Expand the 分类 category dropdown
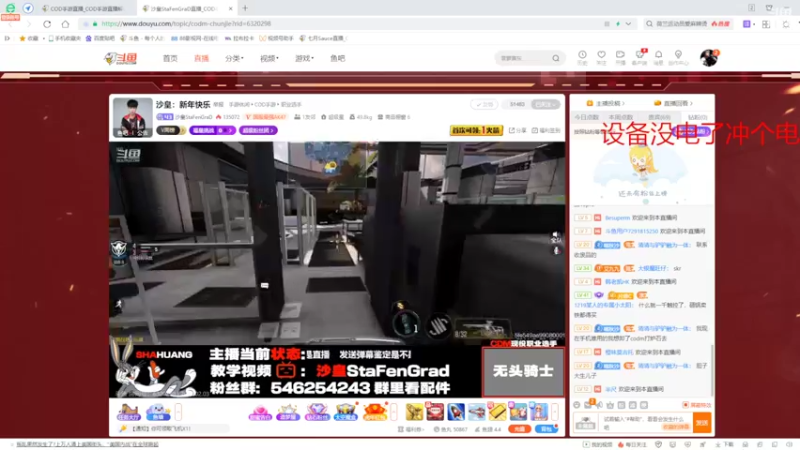800x450 pixels. point(234,58)
